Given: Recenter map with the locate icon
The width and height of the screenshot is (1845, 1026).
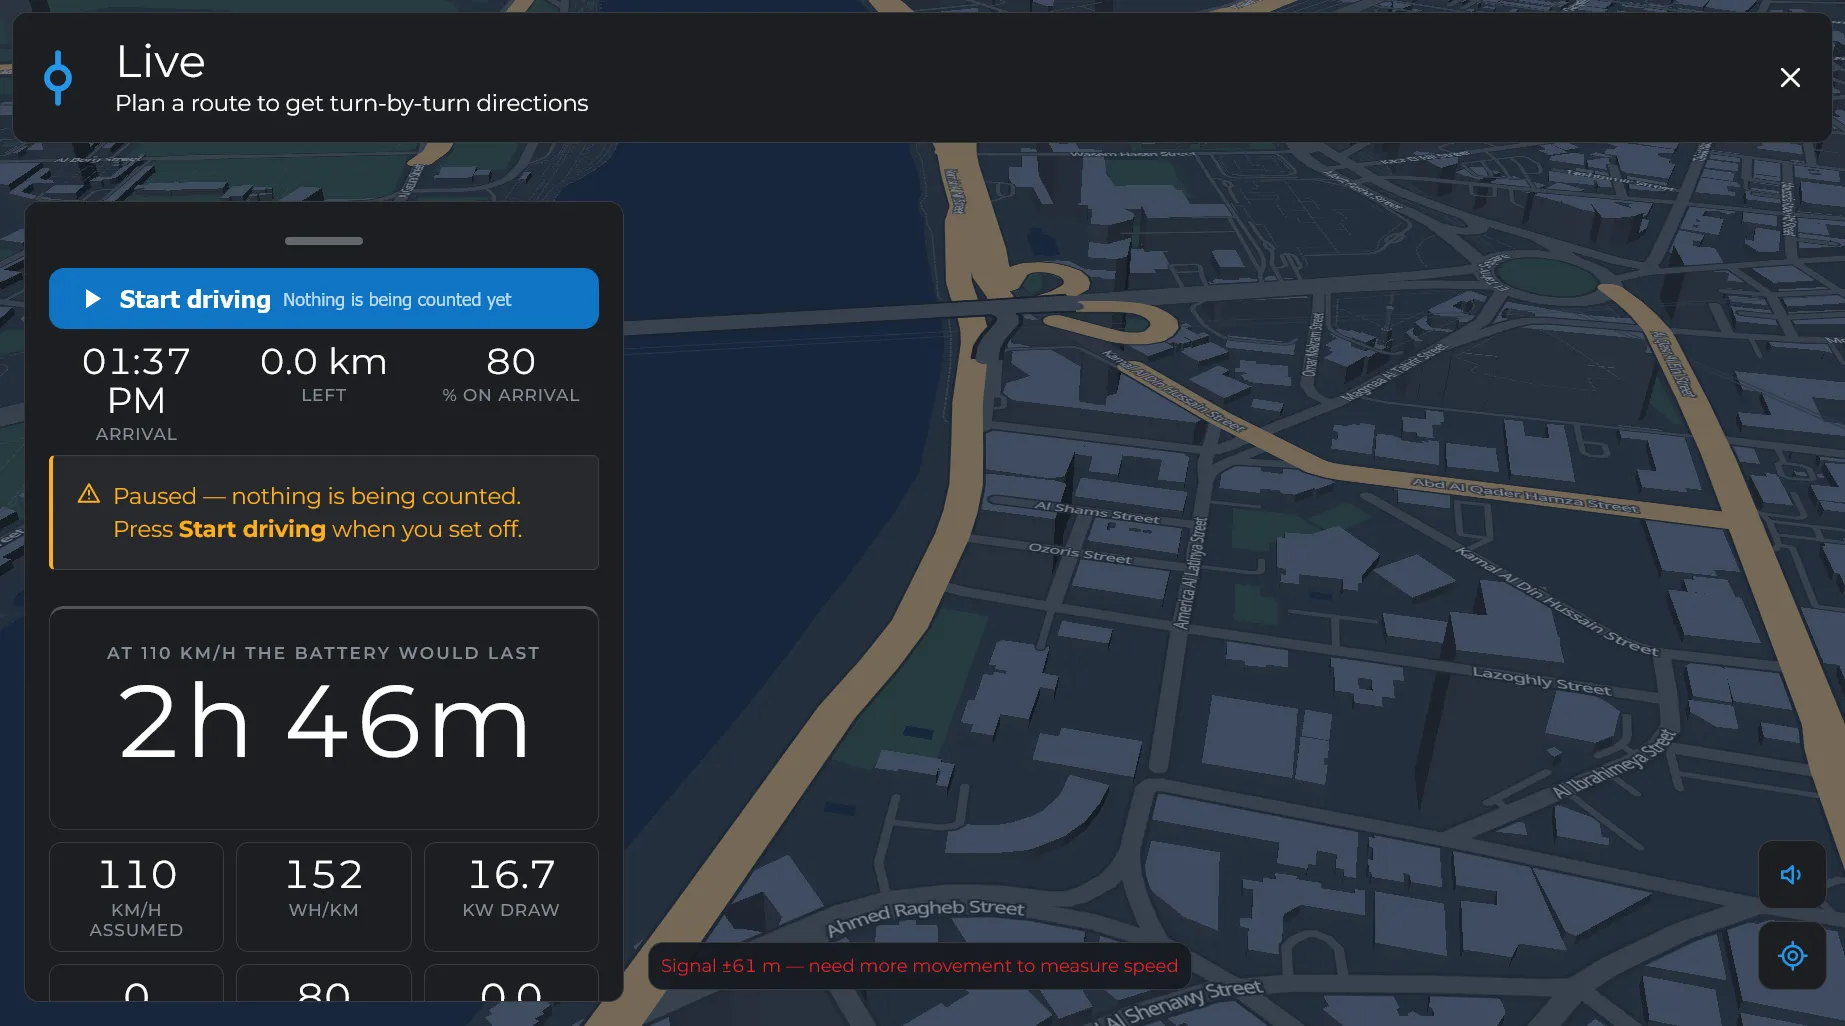Looking at the screenshot, I should click(1792, 956).
